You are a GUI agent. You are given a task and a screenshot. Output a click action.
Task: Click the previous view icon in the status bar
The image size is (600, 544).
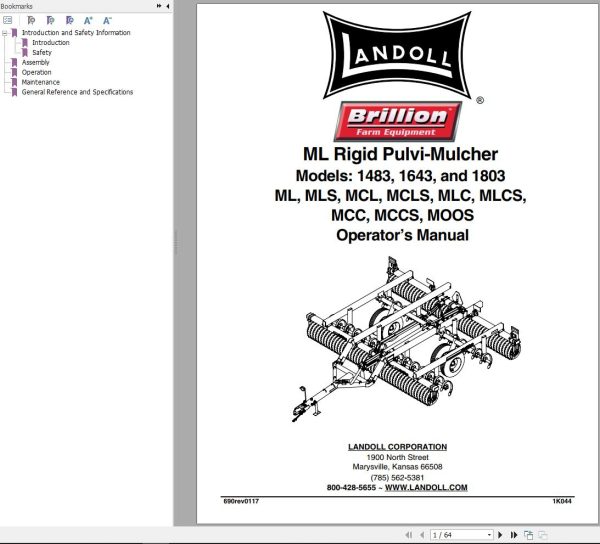click(528, 535)
